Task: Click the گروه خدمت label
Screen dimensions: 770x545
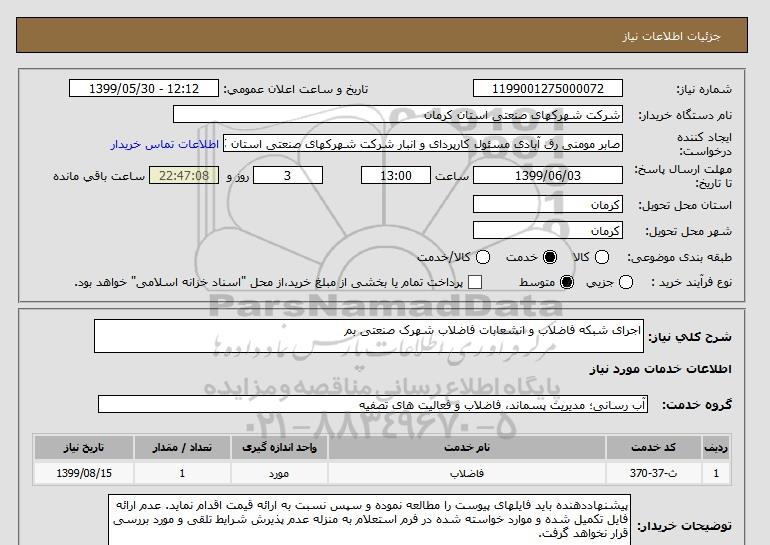Action: coord(696,405)
